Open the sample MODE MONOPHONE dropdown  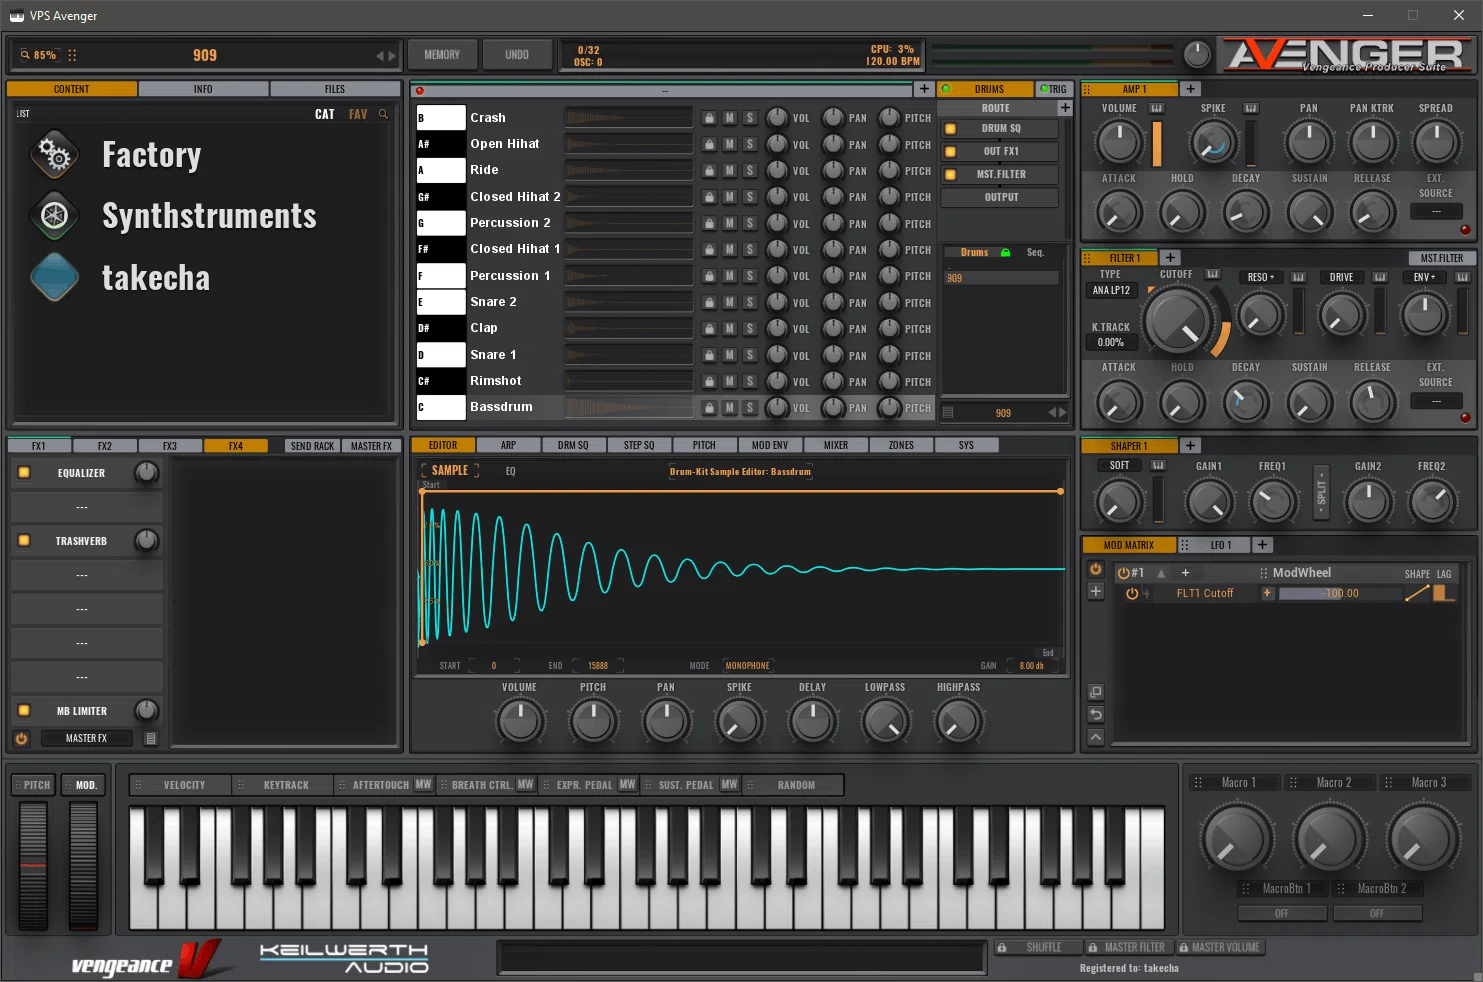point(748,666)
